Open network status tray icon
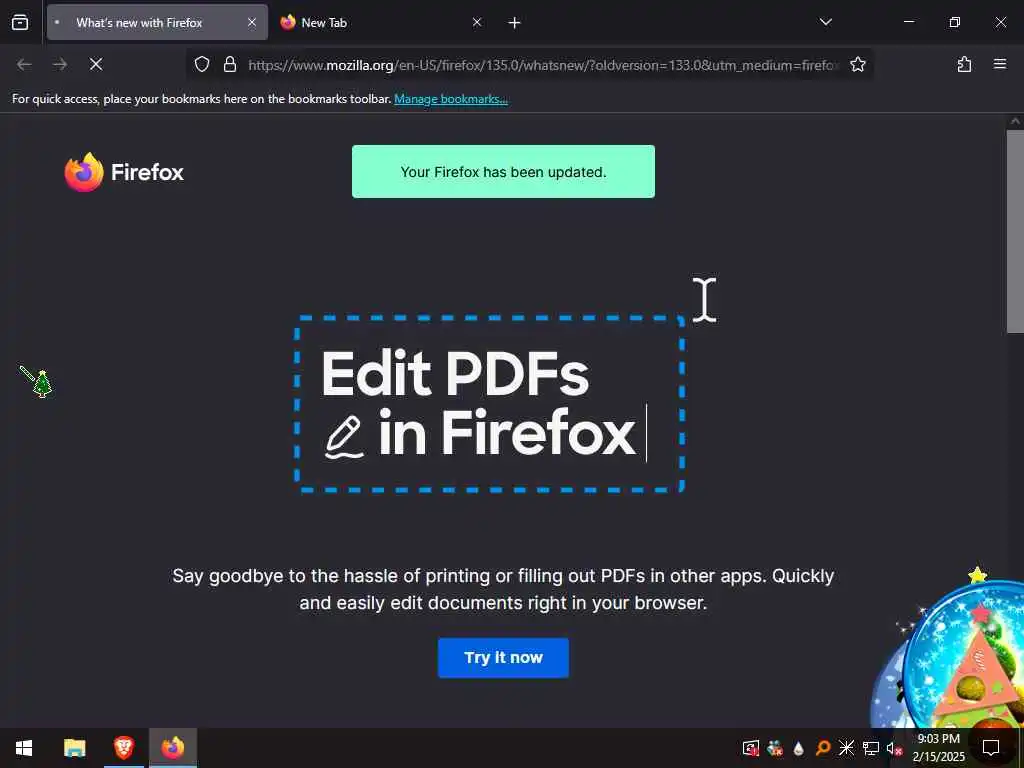This screenshot has height=768, width=1024. click(x=871, y=748)
